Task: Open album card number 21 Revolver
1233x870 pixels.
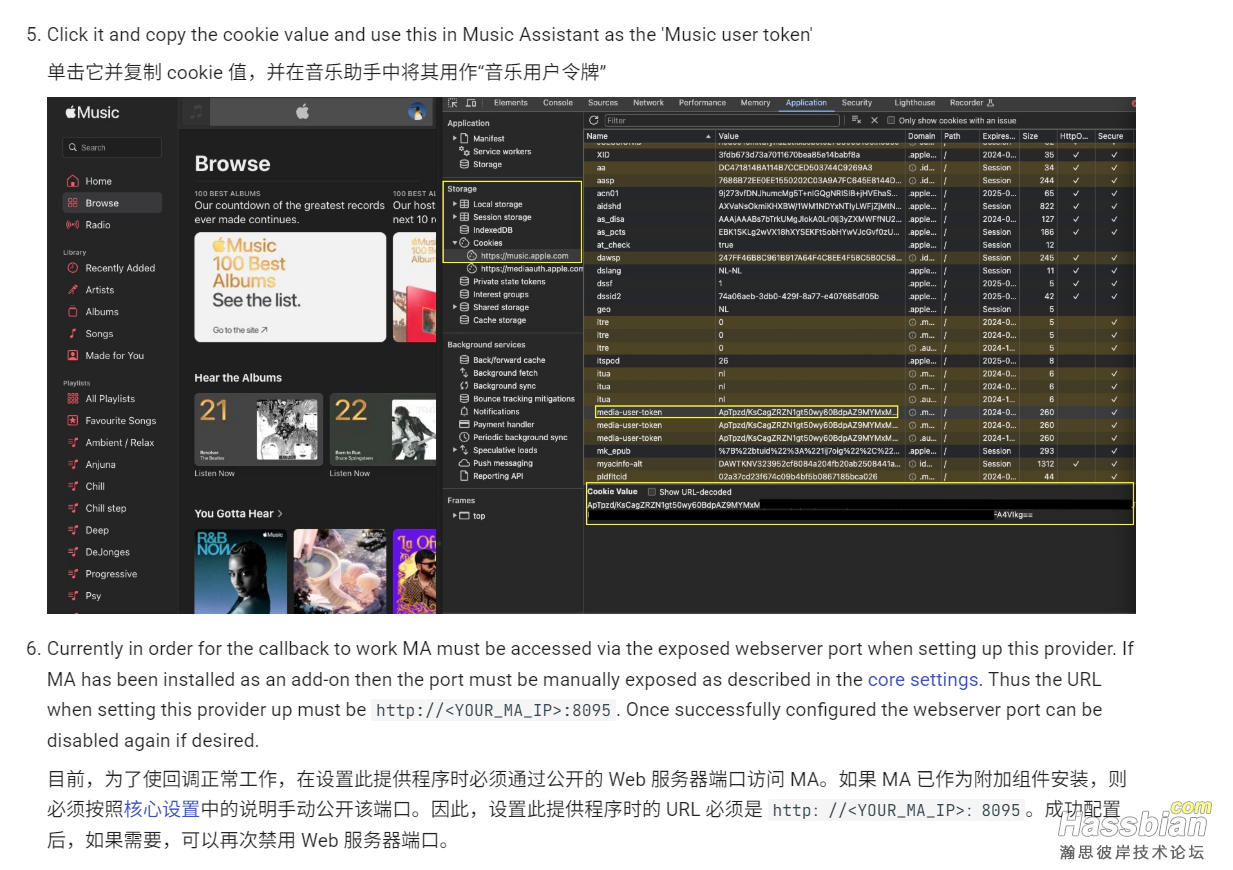Action: [258, 429]
